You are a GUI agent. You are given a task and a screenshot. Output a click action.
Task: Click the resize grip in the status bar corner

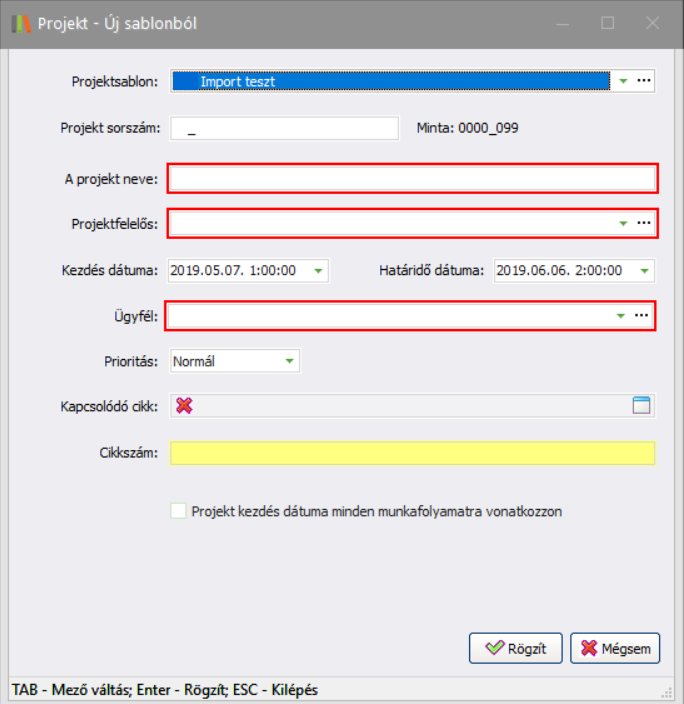(x=666, y=691)
